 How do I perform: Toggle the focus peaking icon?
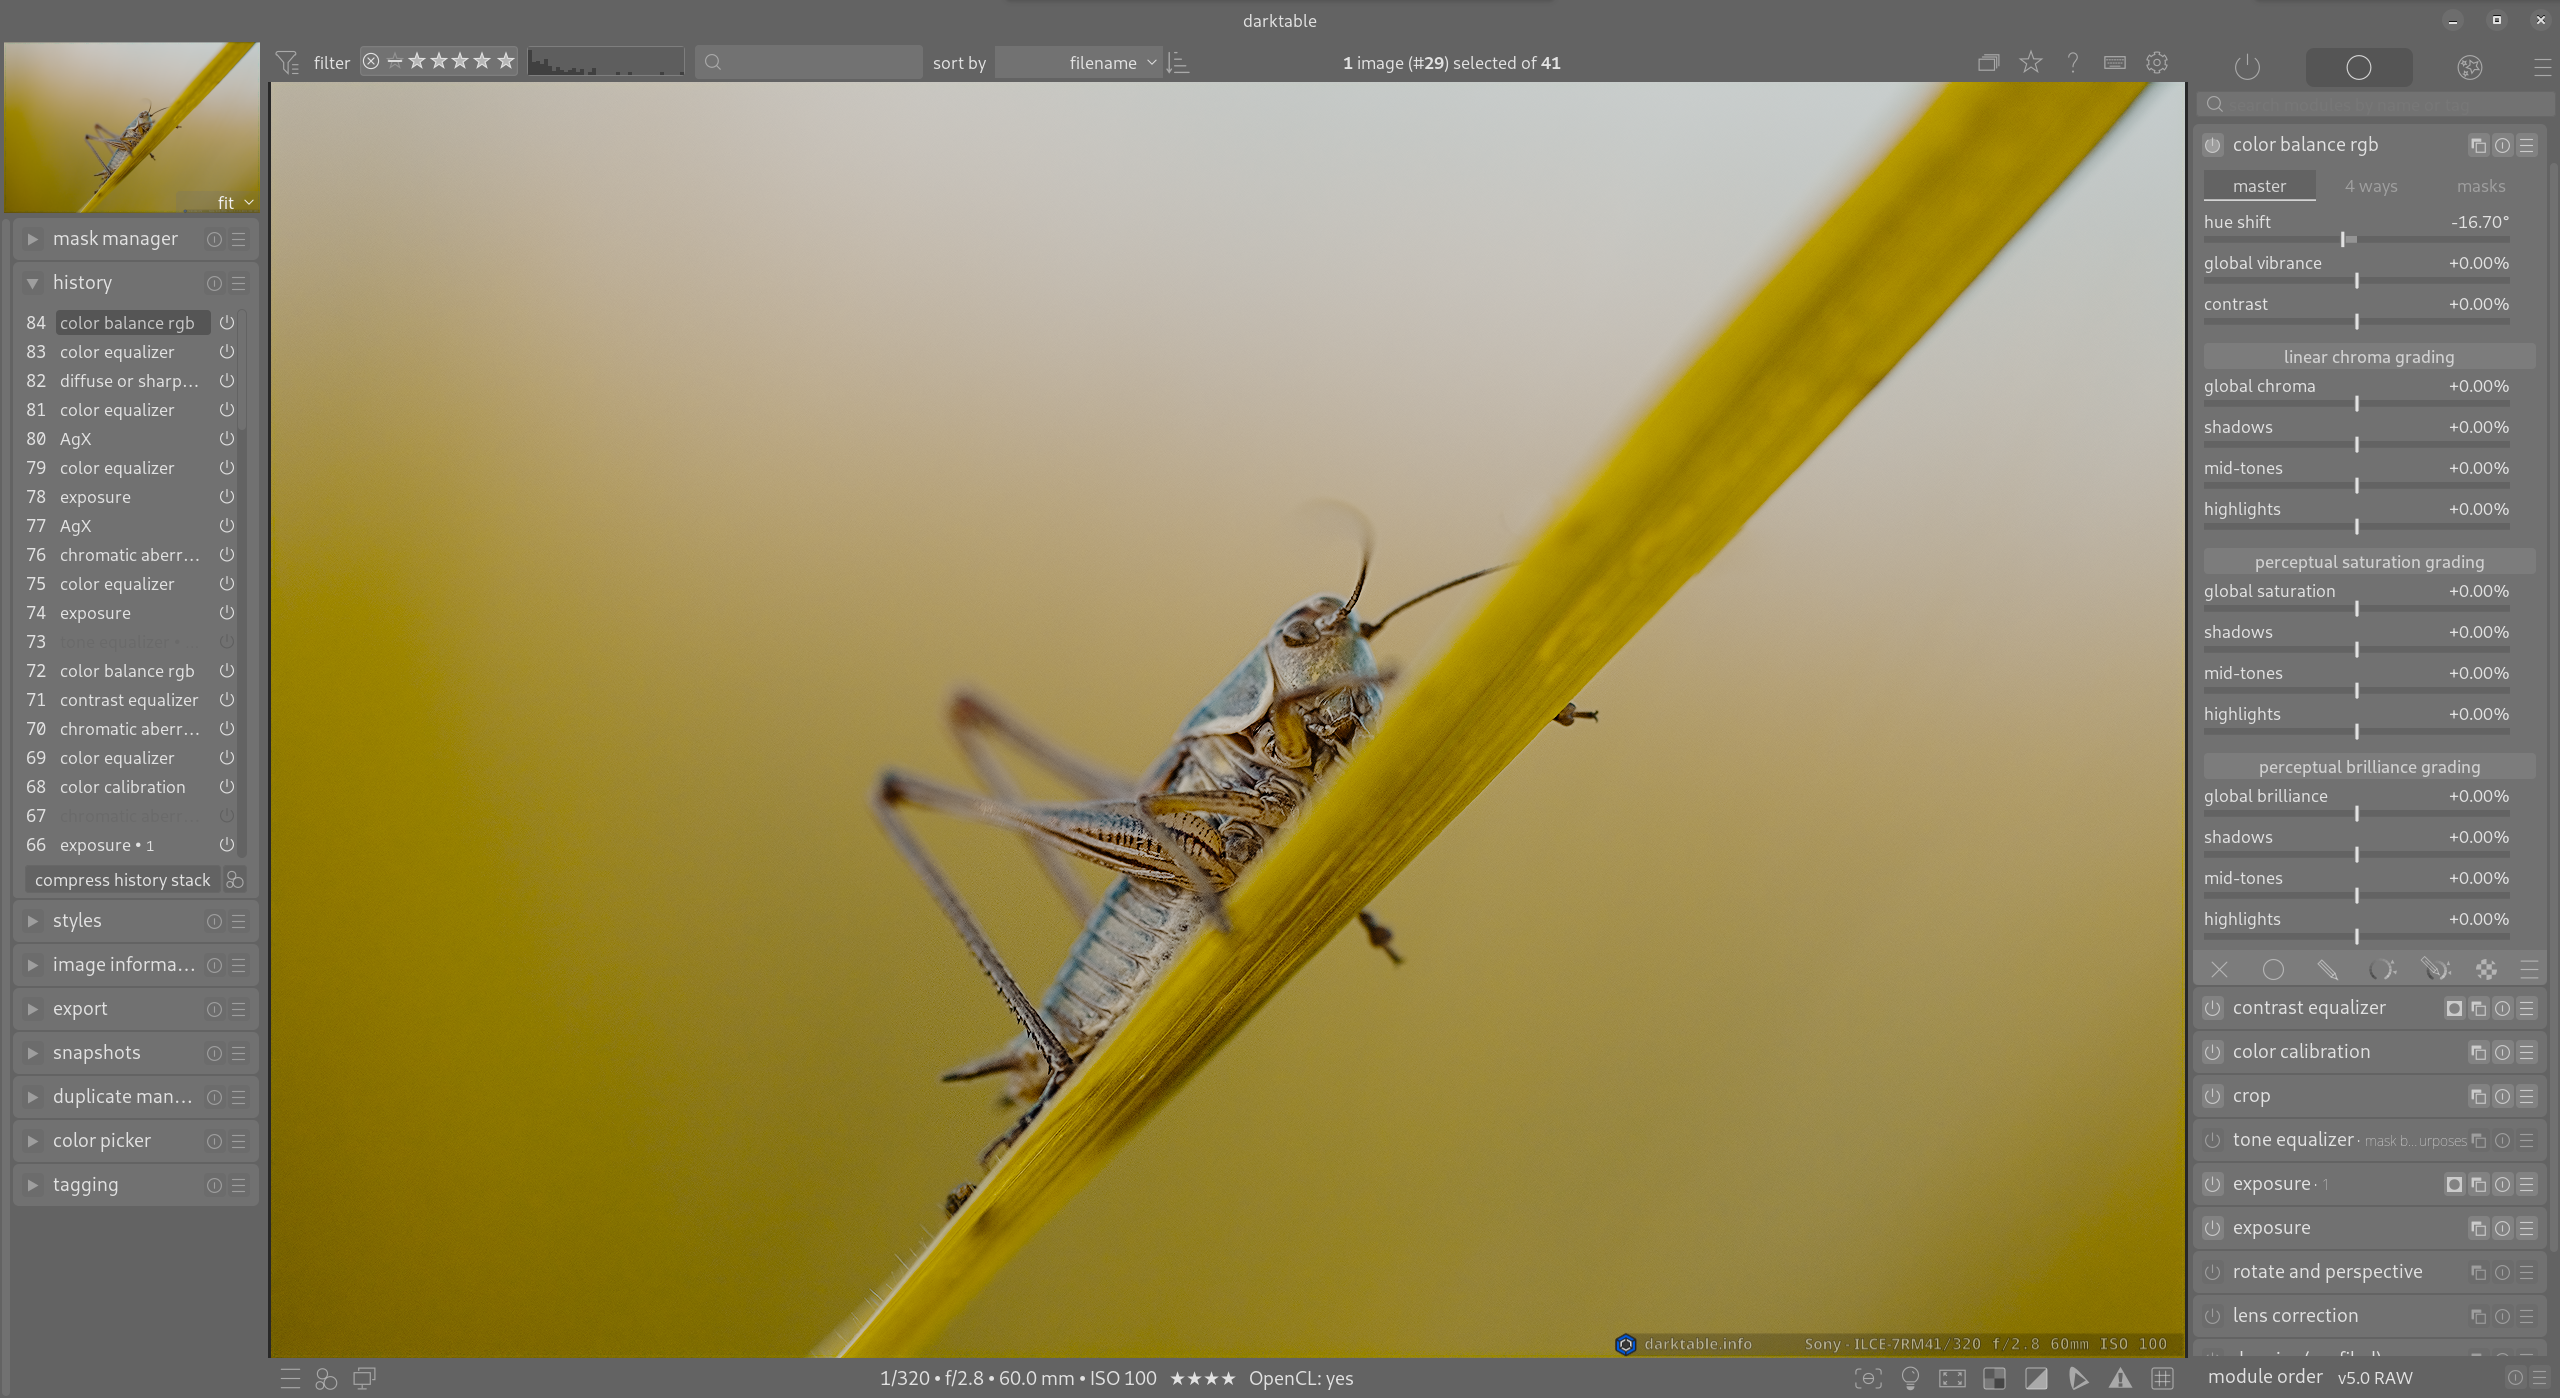coord(1868,1379)
